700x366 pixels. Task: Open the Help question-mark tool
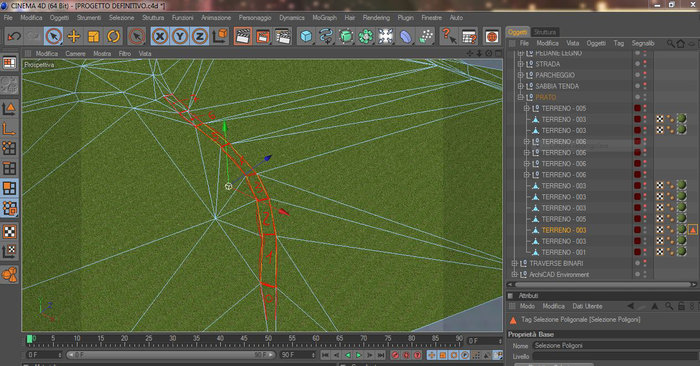[x=449, y=36]
